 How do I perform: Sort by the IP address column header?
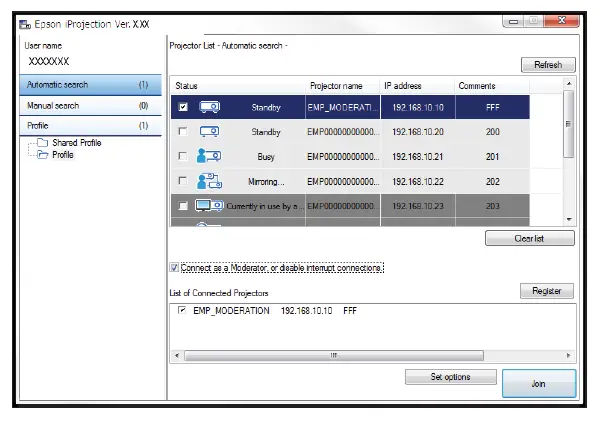point(417,86)
